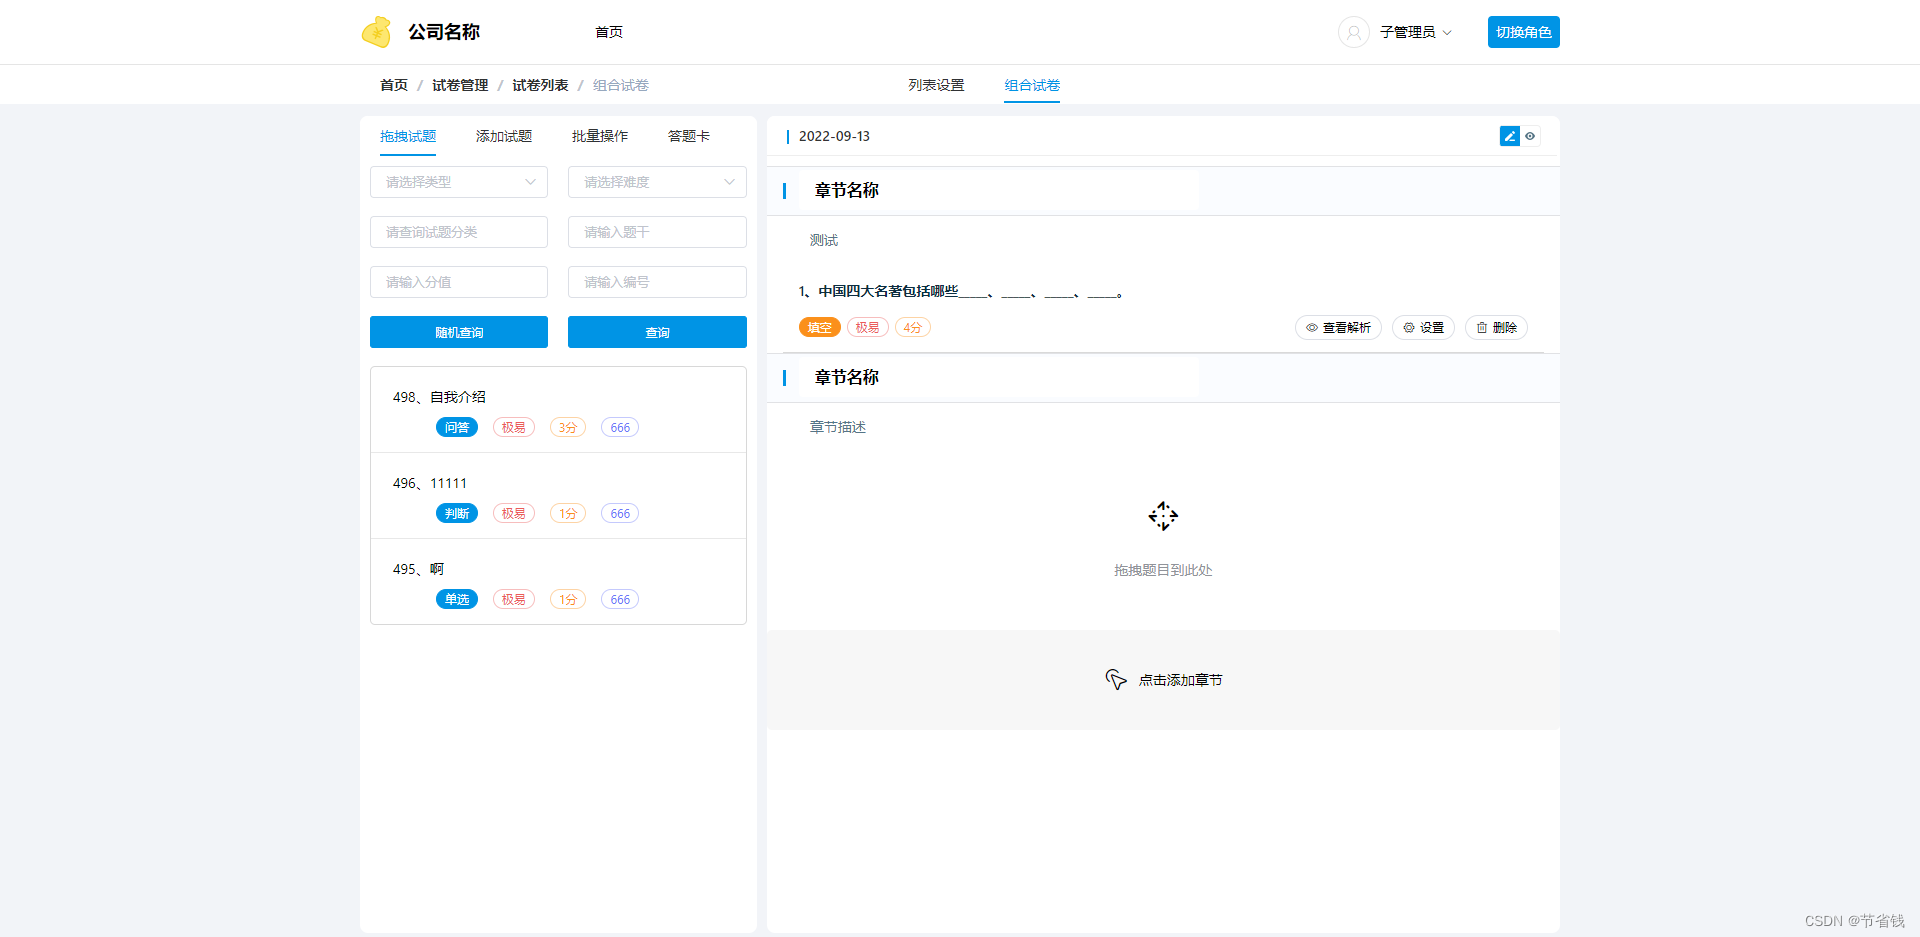Click the user avatar icon
Image resolution: width=1920 pixels, height=937 pixels.
1353,32
